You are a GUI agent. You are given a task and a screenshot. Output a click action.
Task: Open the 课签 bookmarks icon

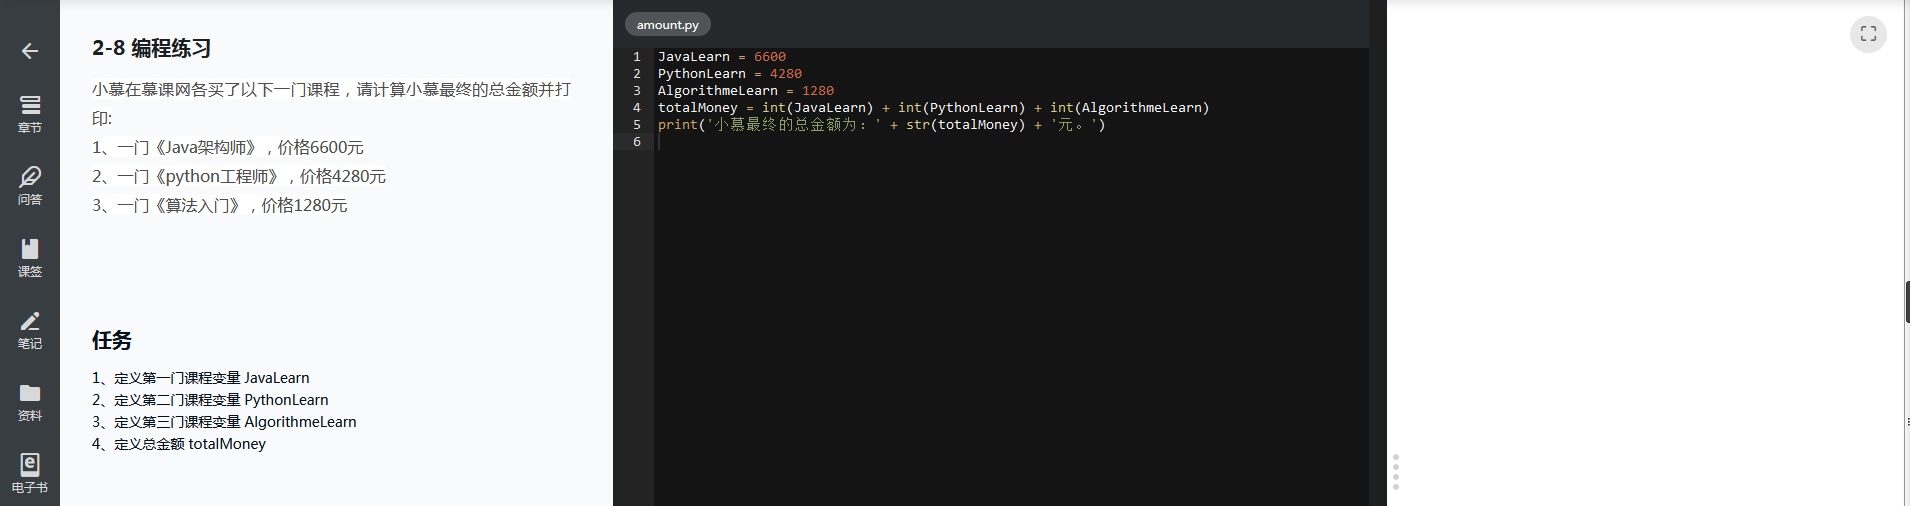tap(30, 257)
